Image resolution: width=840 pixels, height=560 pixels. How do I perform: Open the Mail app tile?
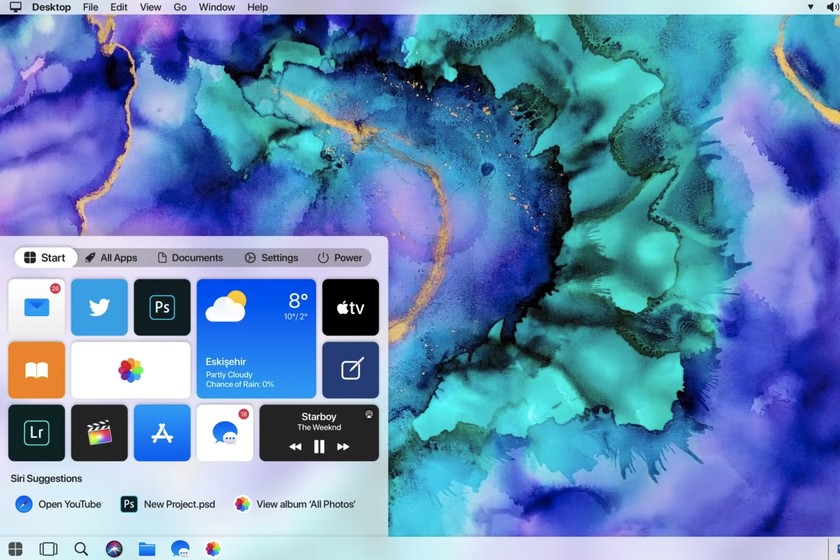37,307
